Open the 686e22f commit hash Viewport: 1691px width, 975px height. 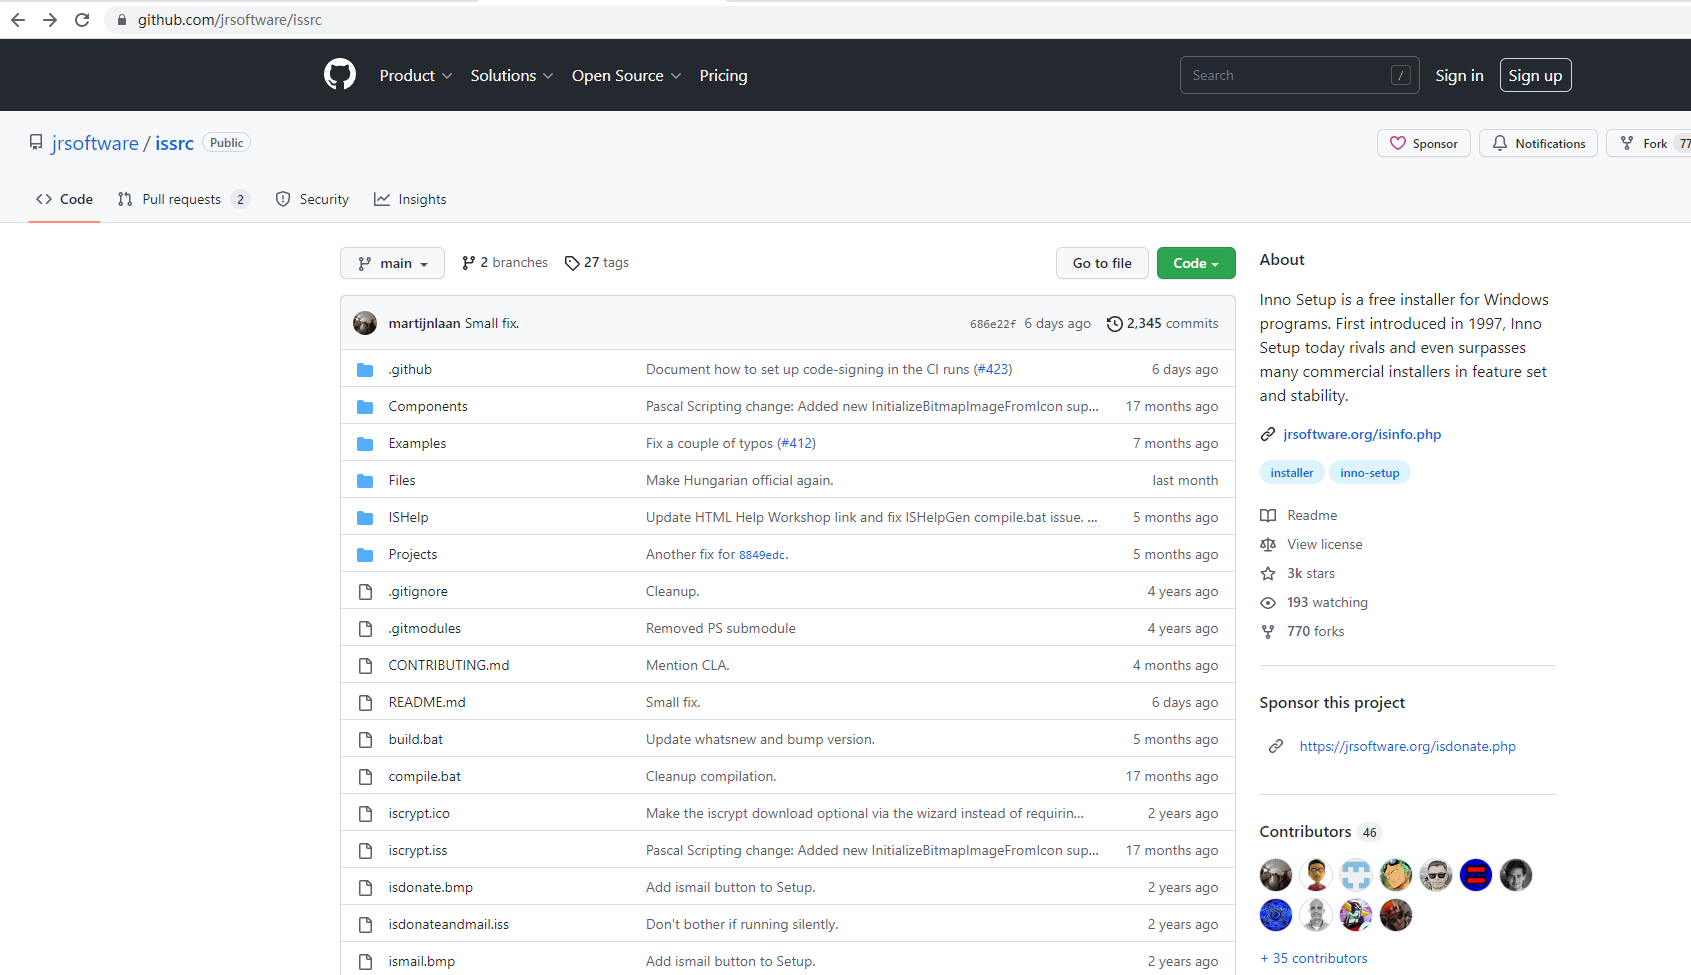pyautogui.click(x=993, y=324)
